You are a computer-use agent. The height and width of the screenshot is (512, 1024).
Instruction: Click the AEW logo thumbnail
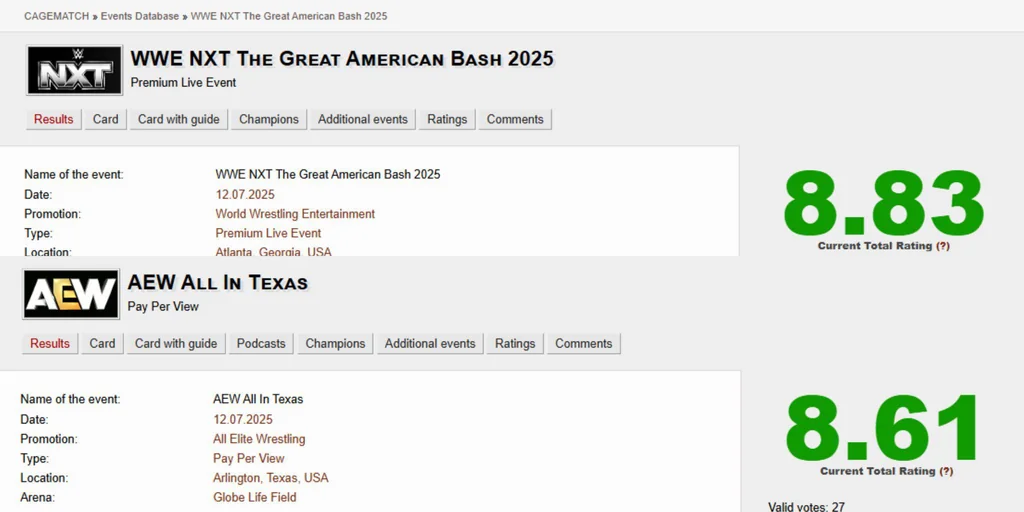coord(71,294)
